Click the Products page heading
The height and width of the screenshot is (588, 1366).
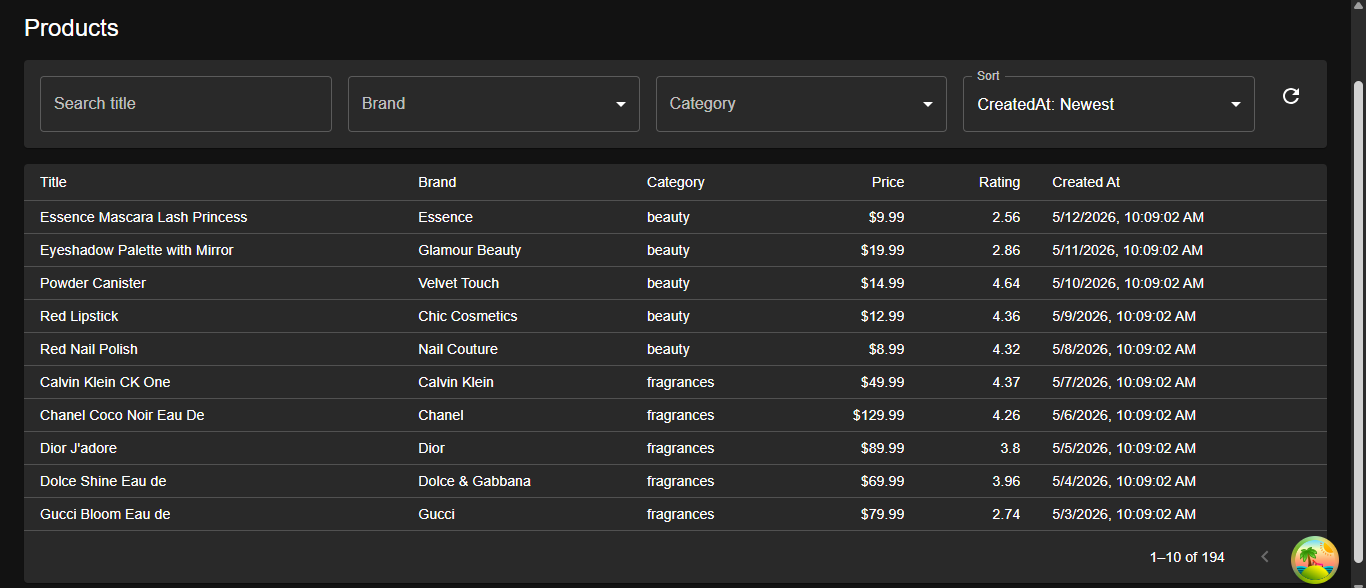71,28
